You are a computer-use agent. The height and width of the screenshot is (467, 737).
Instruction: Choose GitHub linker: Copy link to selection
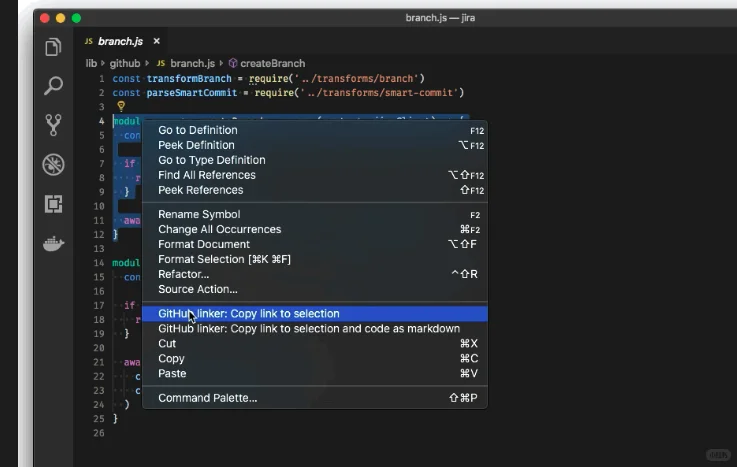tap(314, 314)
